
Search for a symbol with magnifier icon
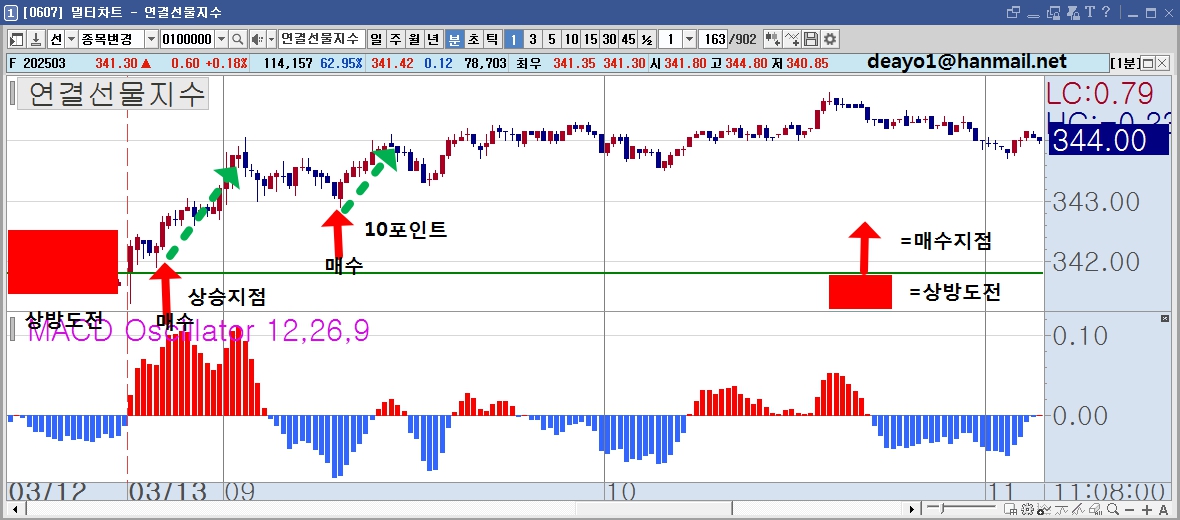[x=238, y=39]
